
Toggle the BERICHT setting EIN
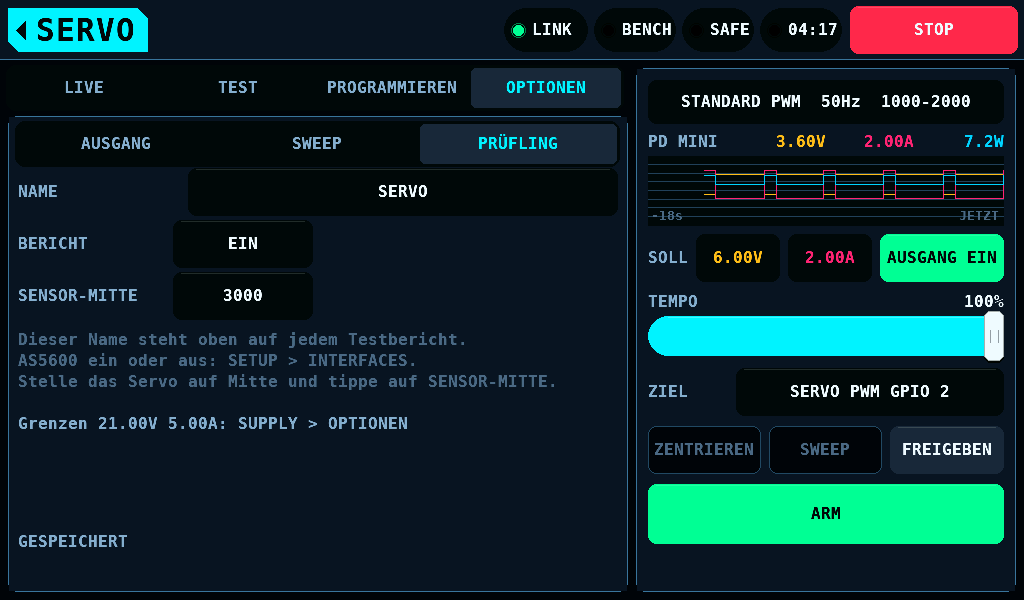click(x=243, y=244)
